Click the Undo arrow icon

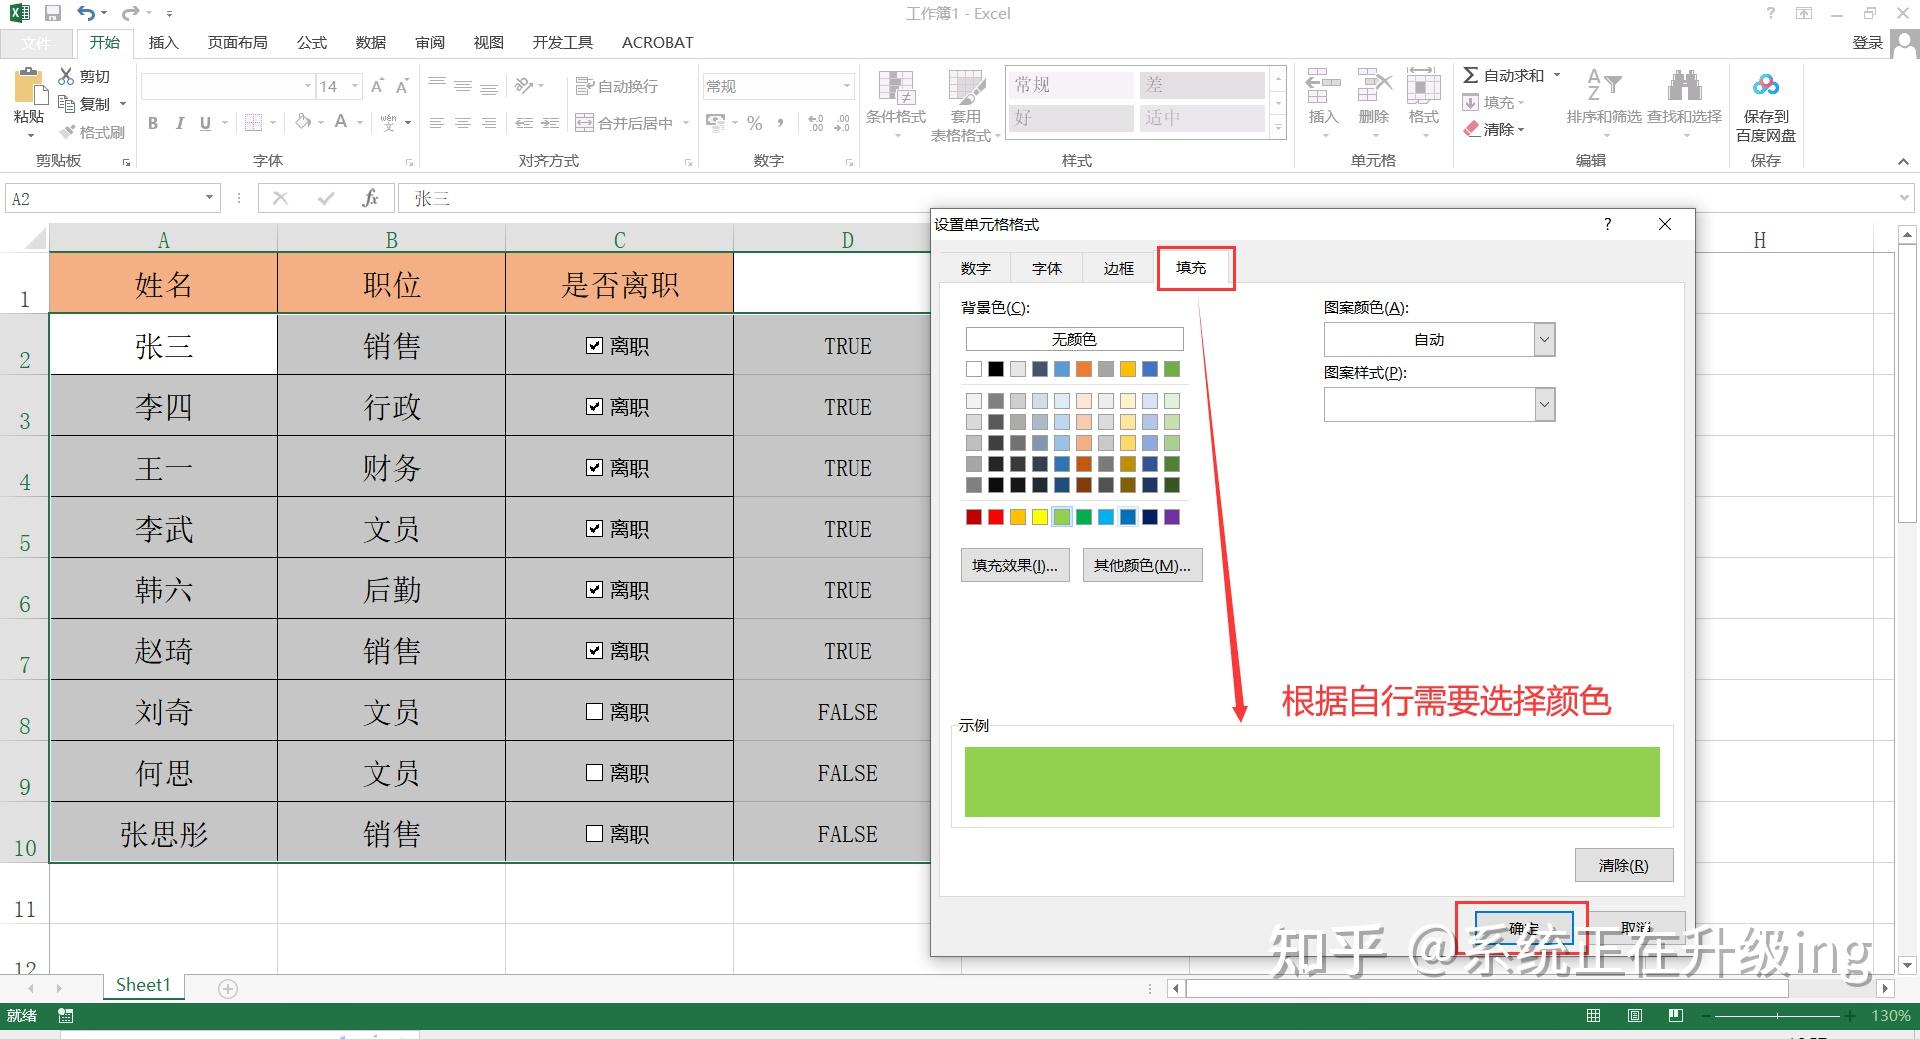tap(86, 14)
